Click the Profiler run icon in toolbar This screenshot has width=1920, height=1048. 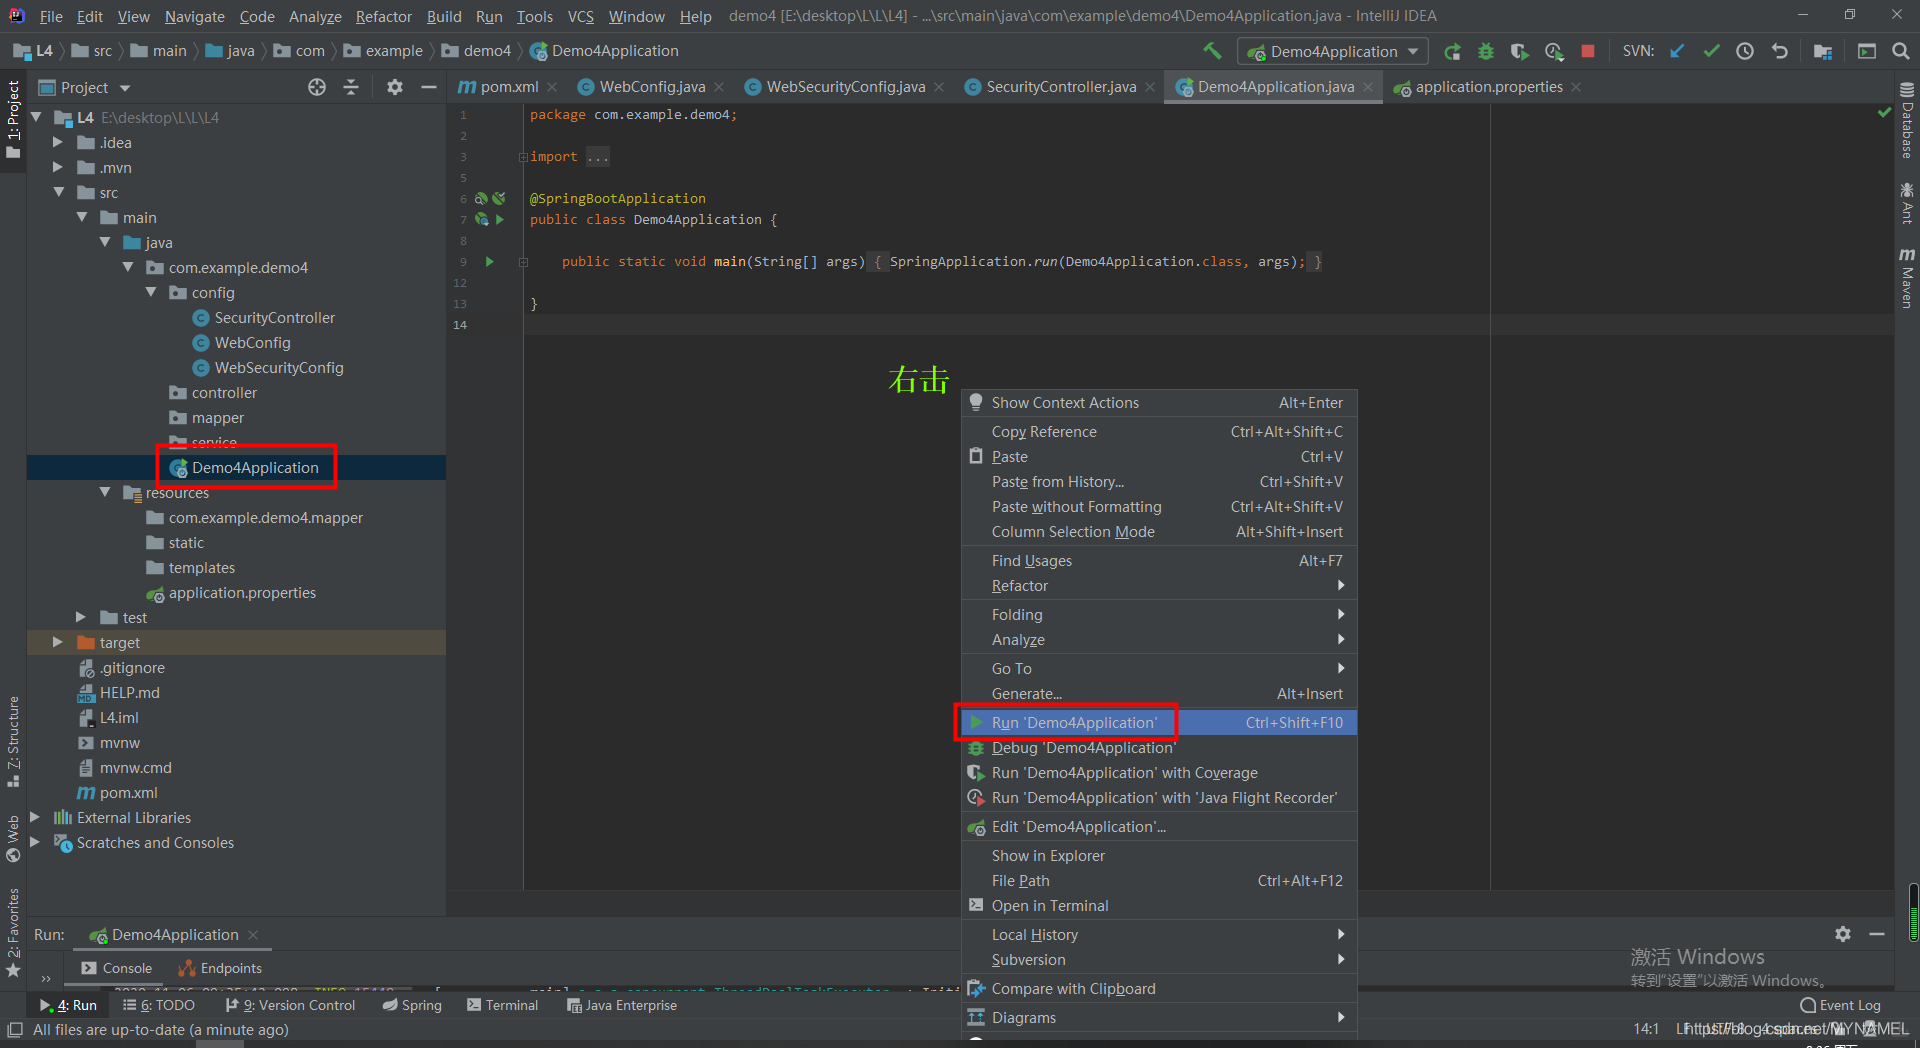pos(1554,51)
